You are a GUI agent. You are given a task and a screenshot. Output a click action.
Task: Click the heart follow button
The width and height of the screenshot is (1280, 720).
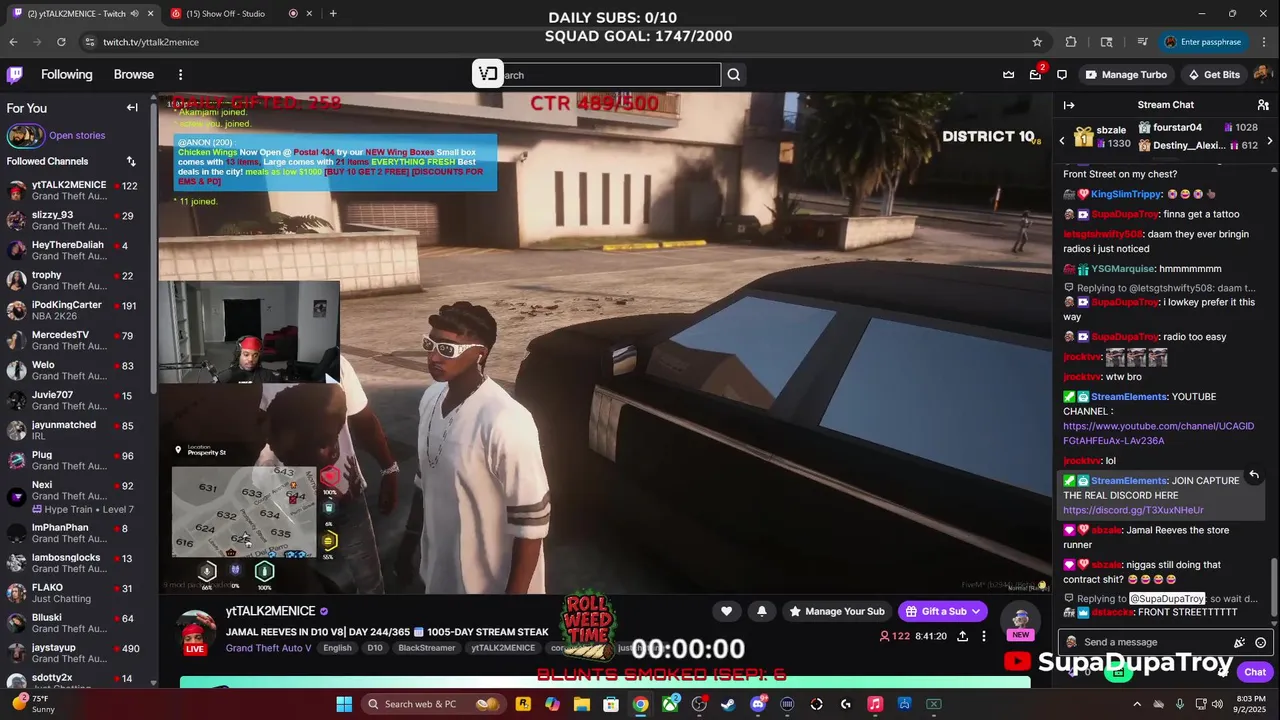pyautogui.click(x=727, y=611)
